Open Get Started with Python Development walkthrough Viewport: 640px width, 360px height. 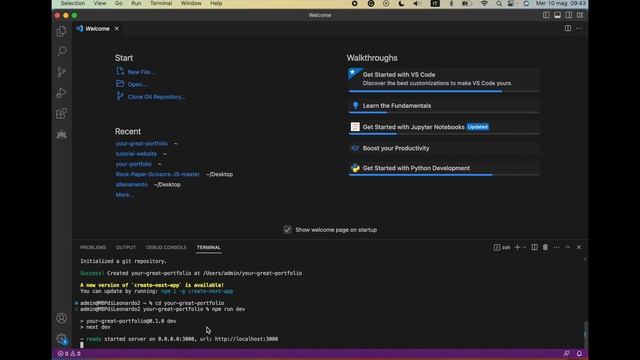coord(444,168)
